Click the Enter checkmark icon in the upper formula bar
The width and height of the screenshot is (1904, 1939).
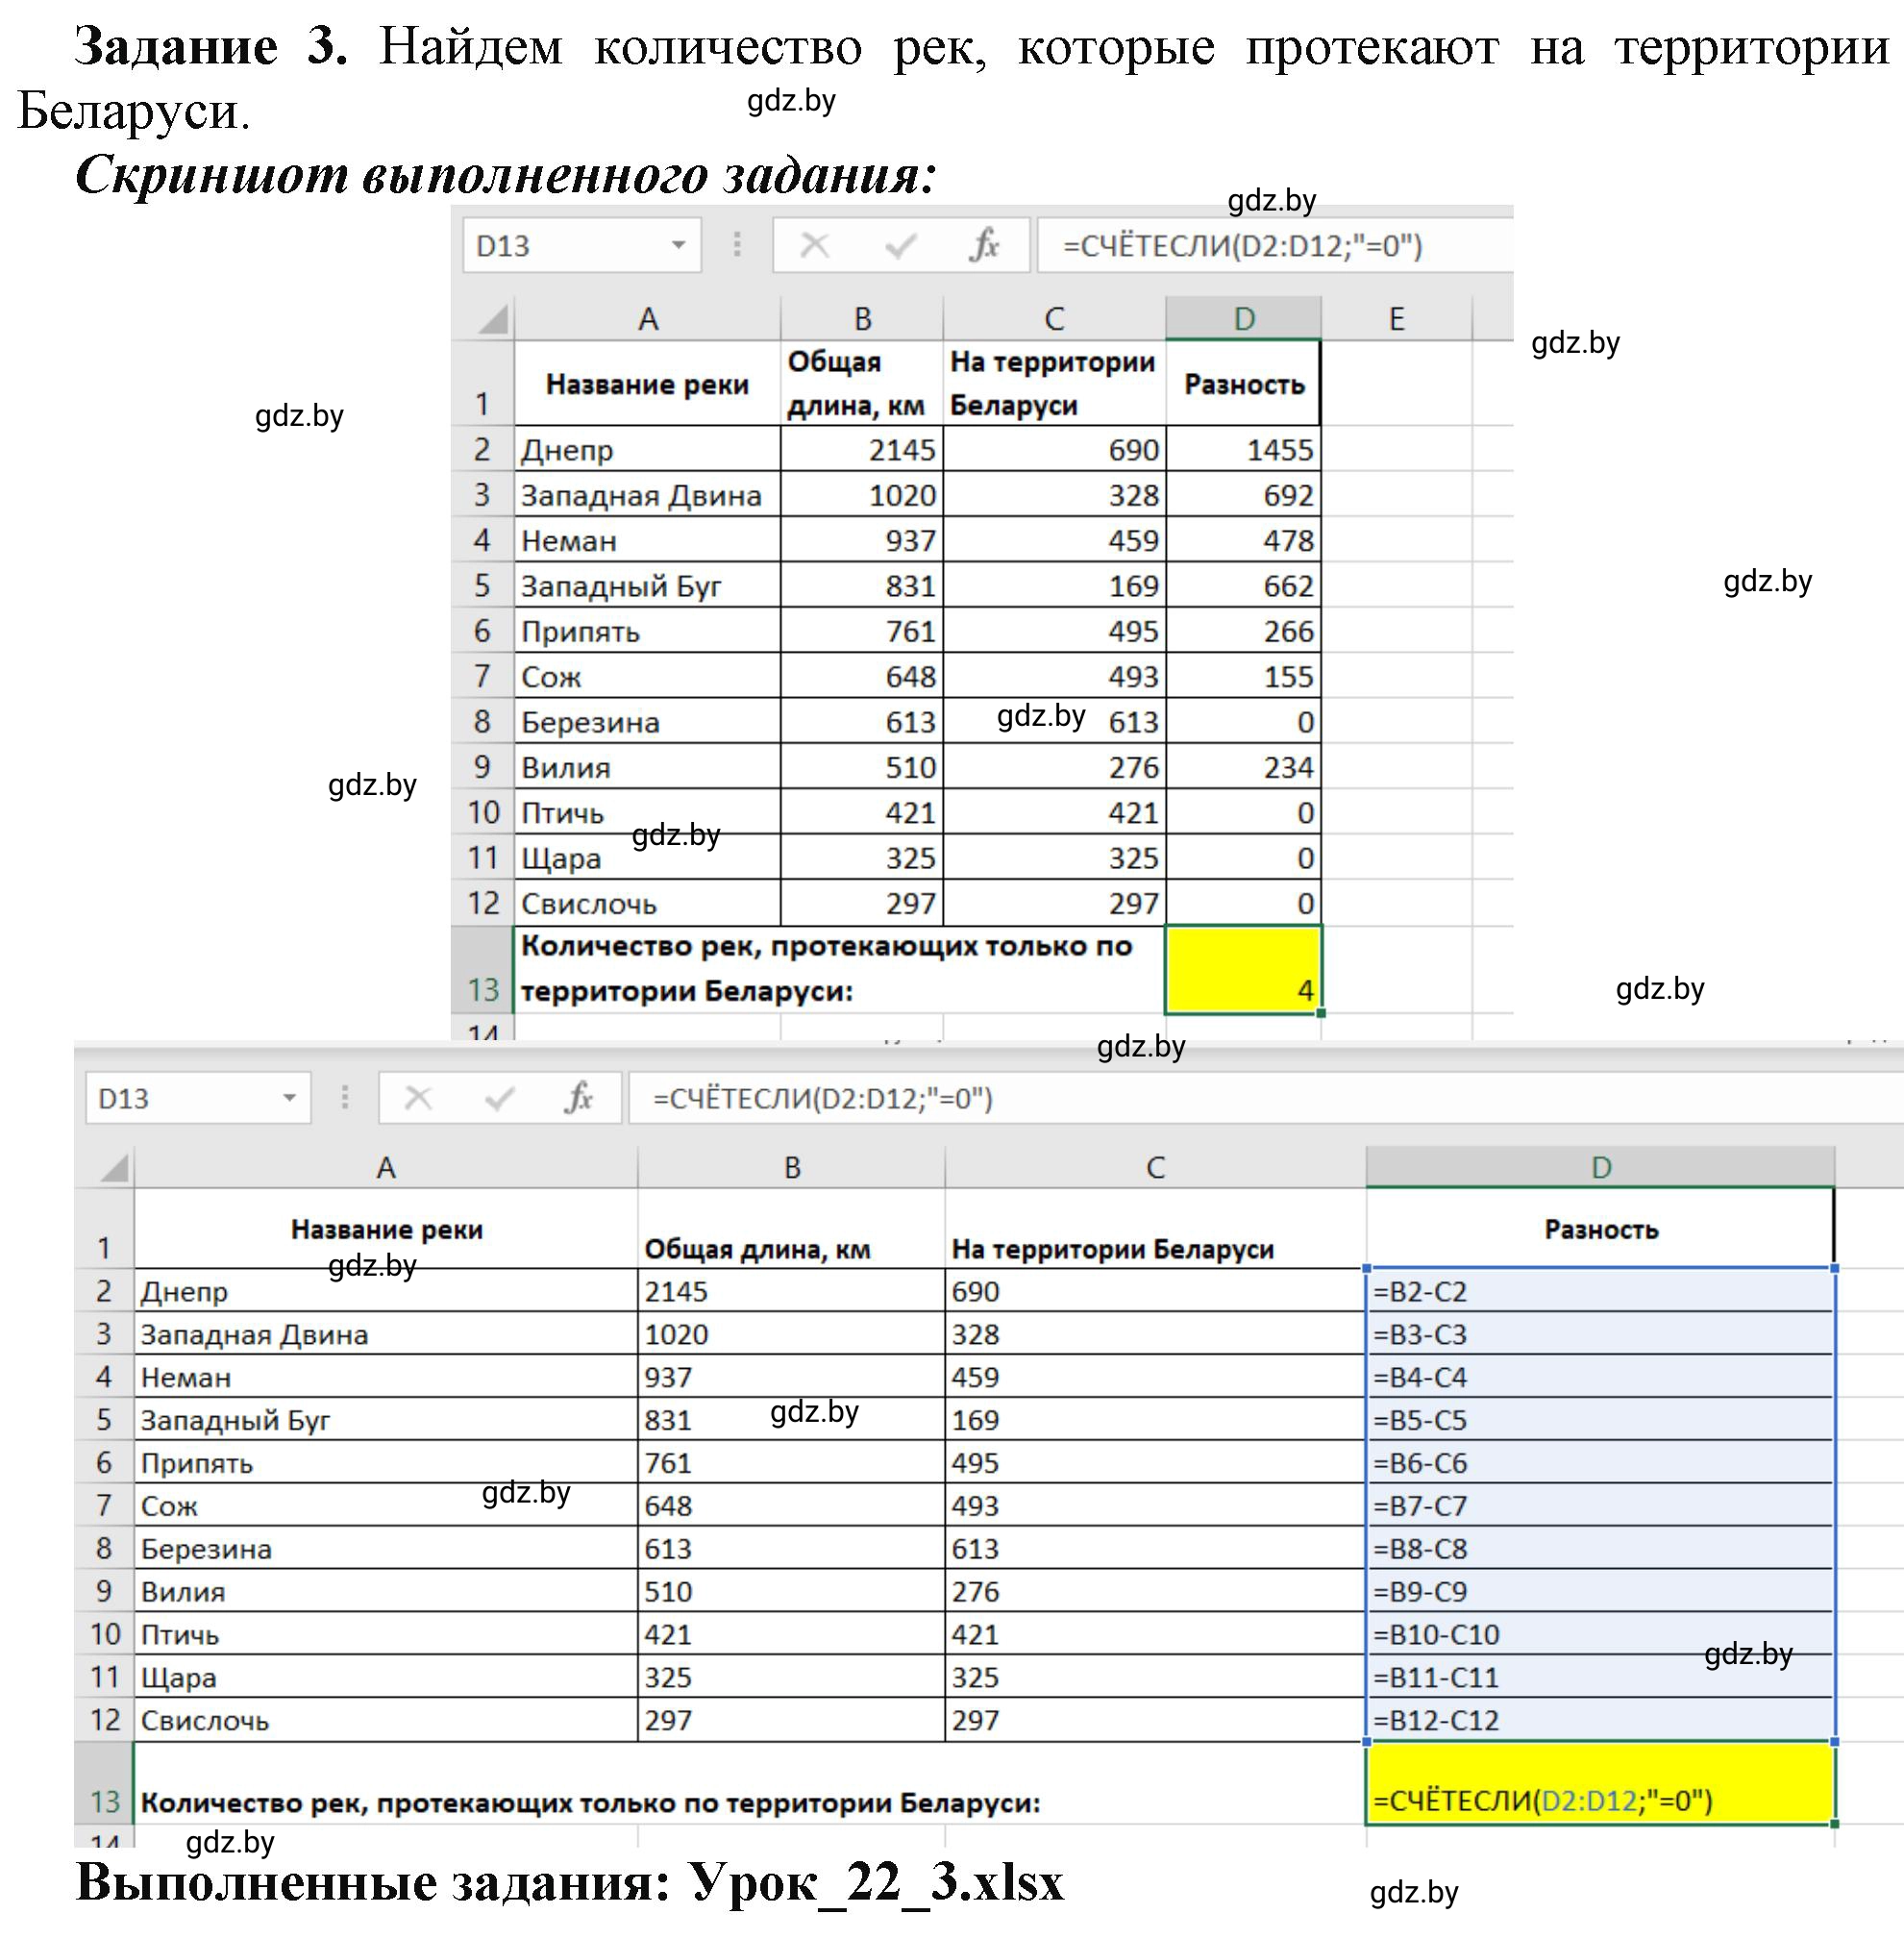coord(900,245)
